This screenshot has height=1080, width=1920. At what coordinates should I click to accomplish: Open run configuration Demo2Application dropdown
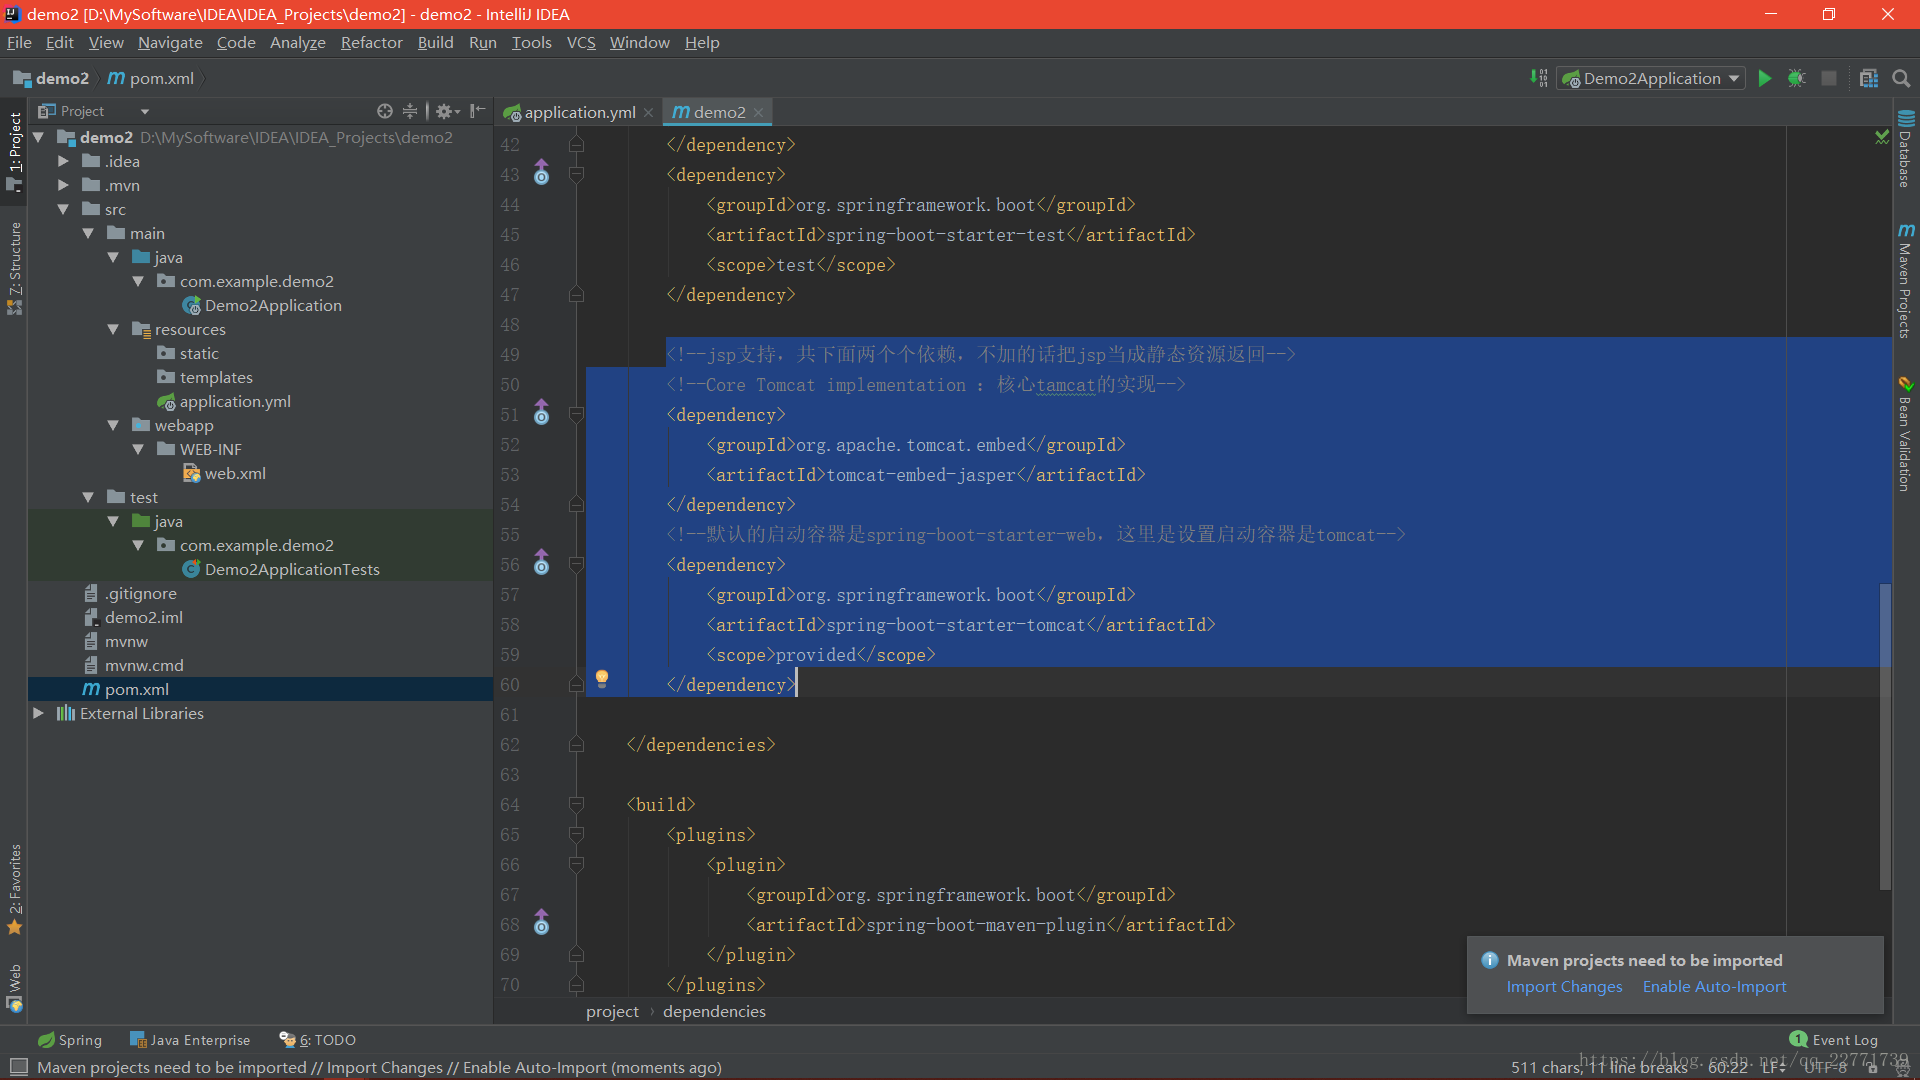(1651, 78)
